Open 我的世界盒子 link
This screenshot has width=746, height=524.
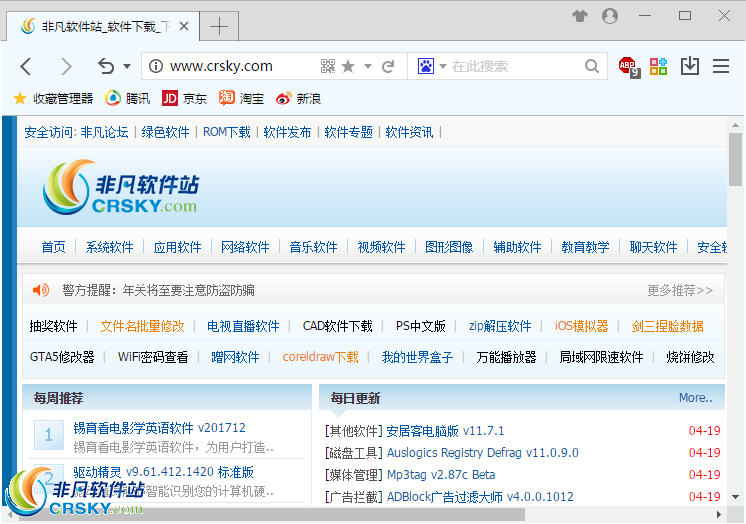coord(417,357)
